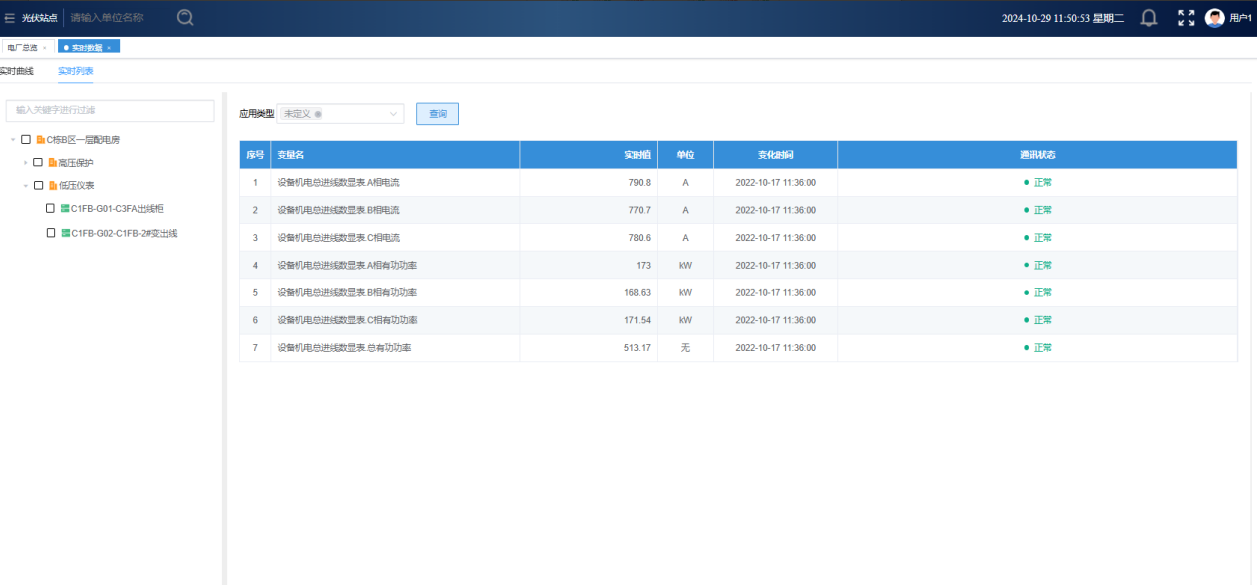The image size is (1257, 585).
Task: Click the 用户1 avatar icon
Action: pyautogui.click(x=1214, y=18)
